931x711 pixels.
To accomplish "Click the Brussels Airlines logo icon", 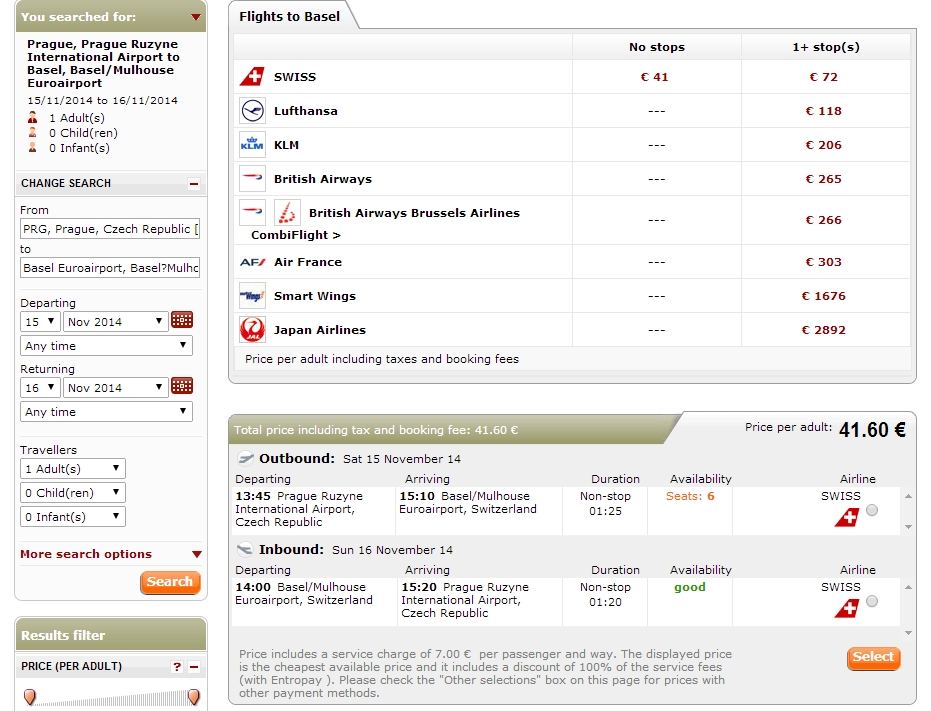I will click(x=287, y=212).
